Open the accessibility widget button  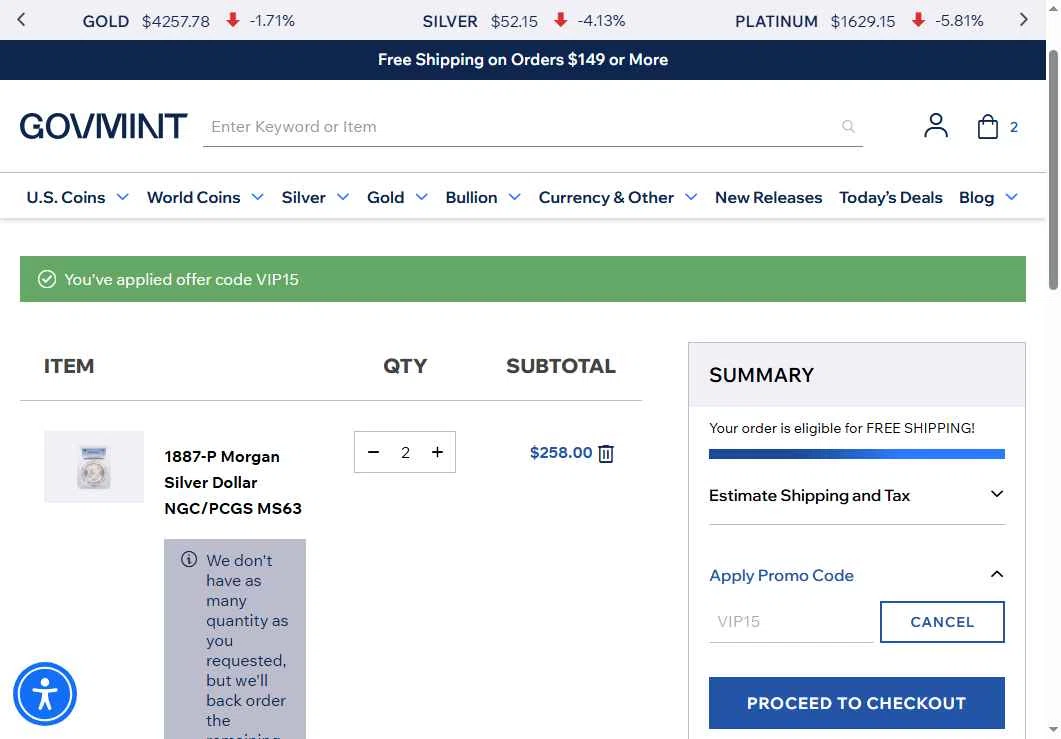coord(45,694)
